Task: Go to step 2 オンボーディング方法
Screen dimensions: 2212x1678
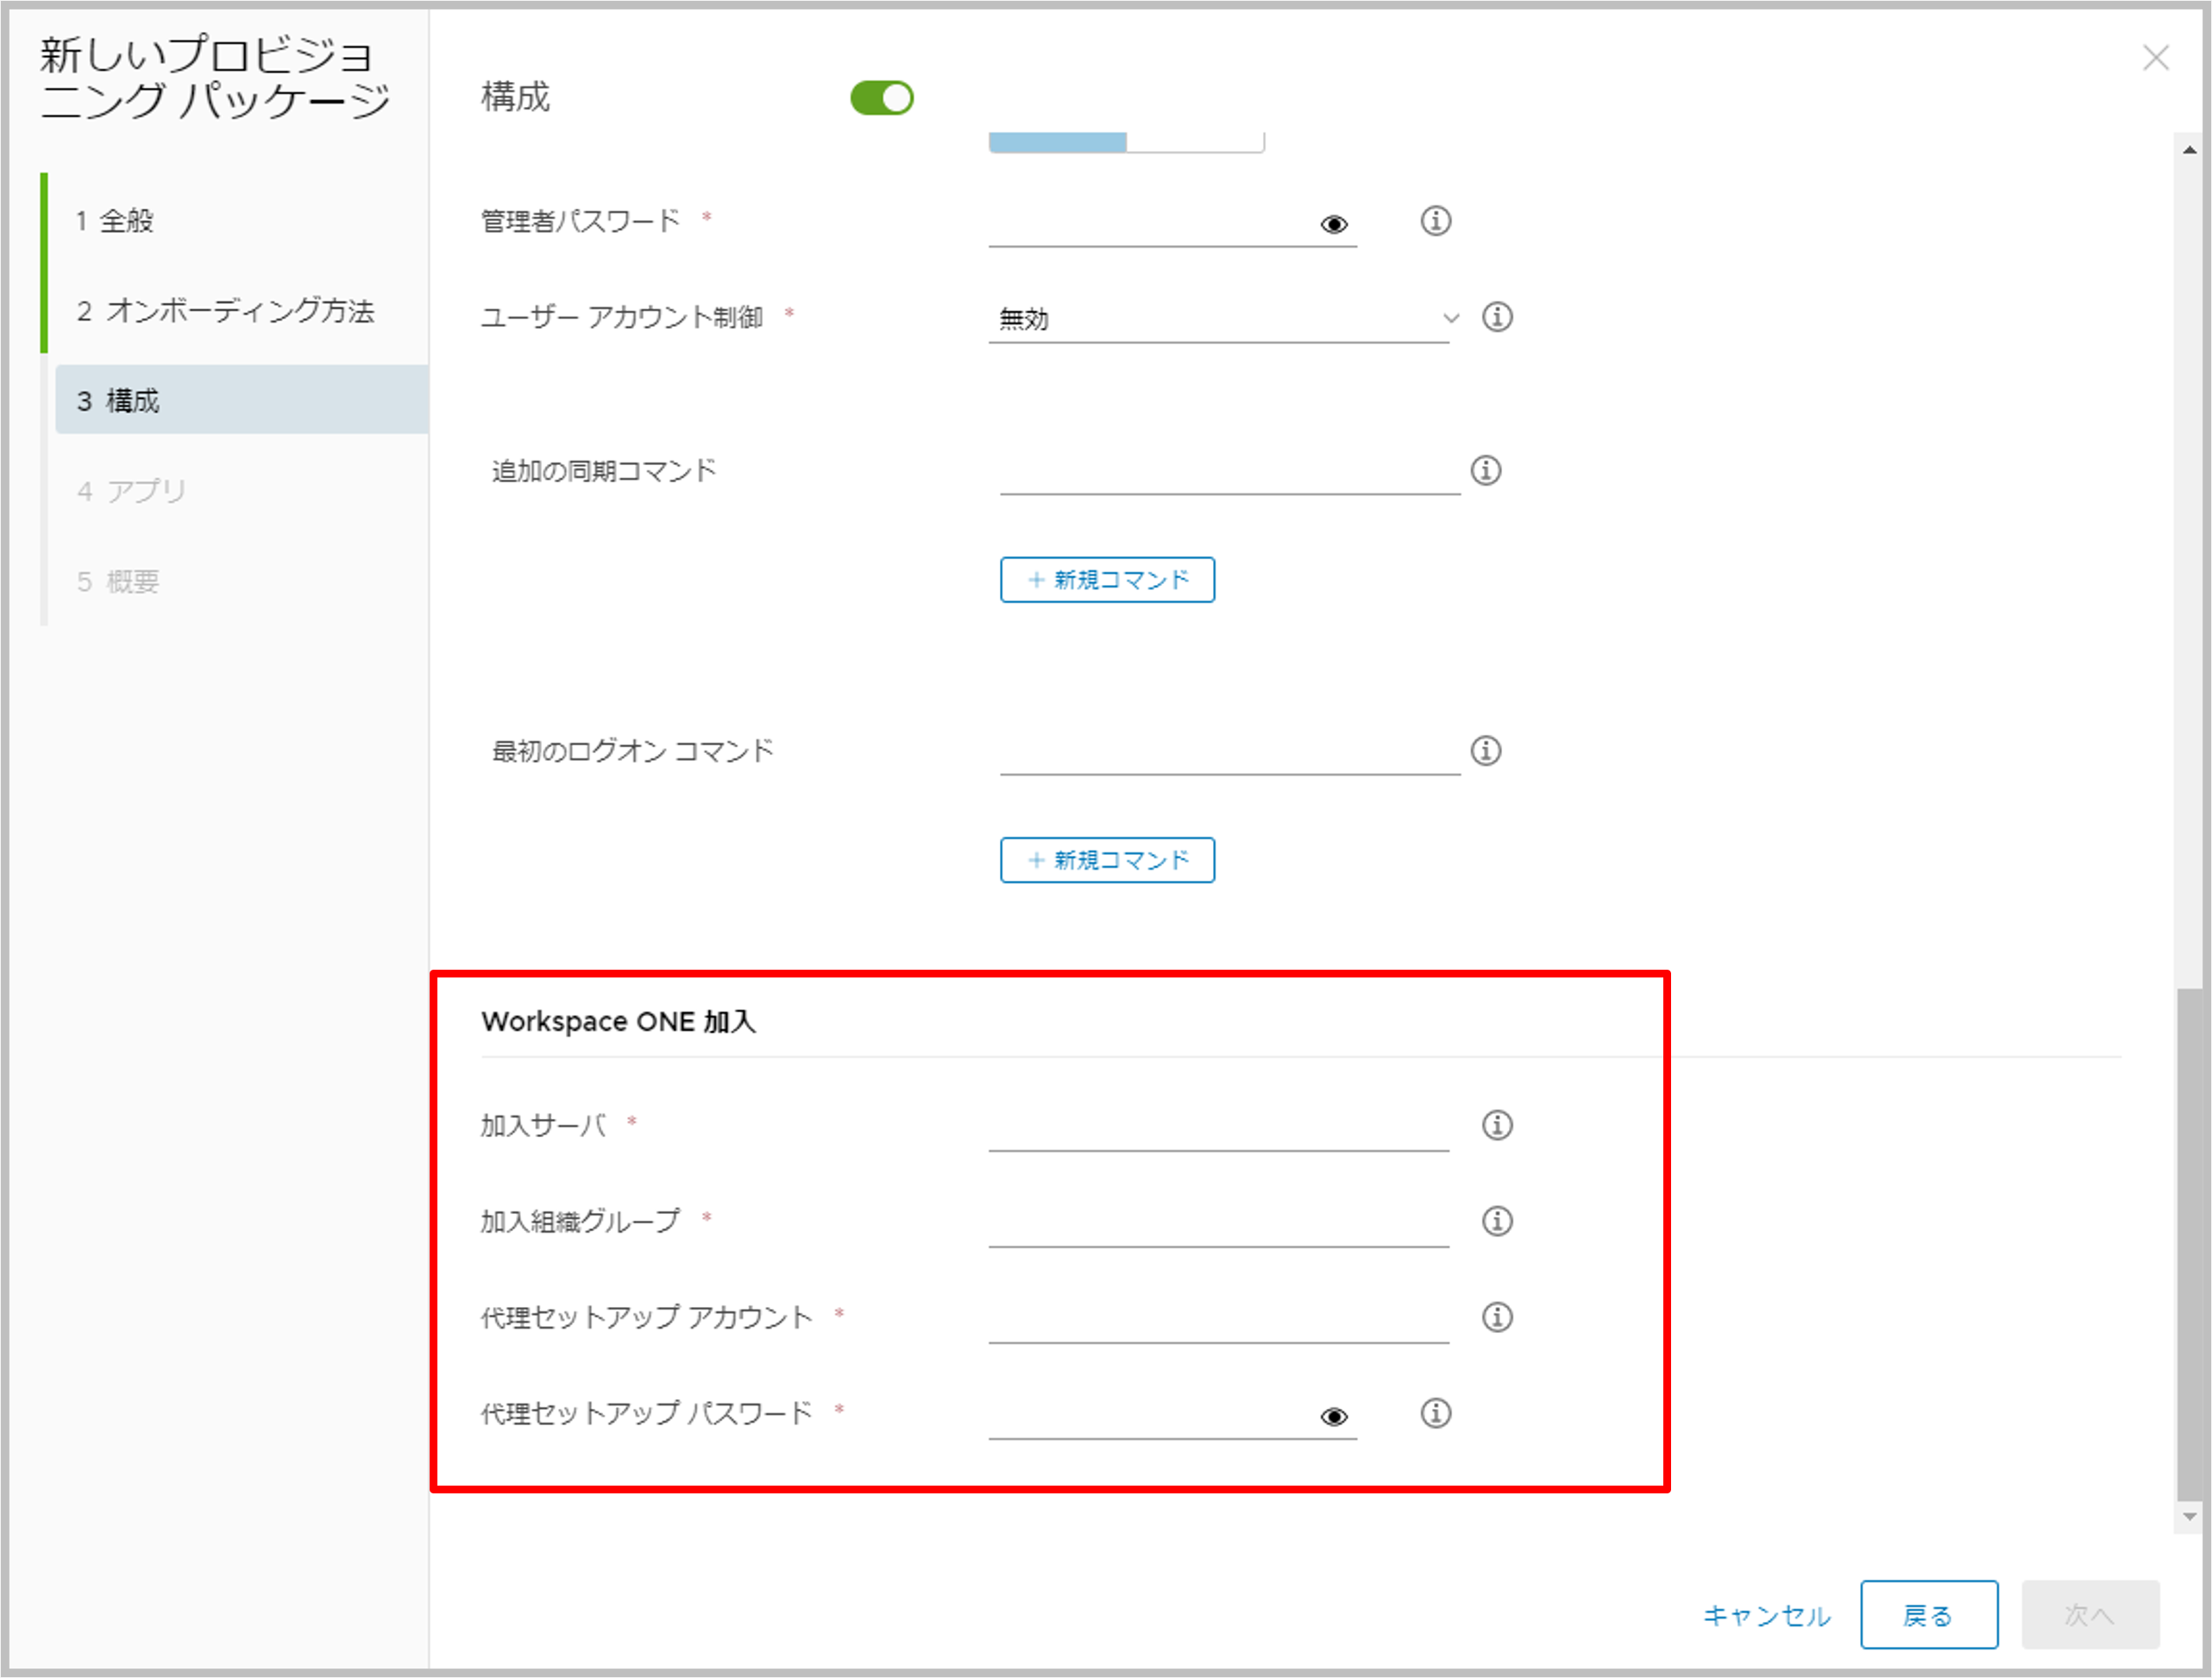Action: click(x=225, y=311)
